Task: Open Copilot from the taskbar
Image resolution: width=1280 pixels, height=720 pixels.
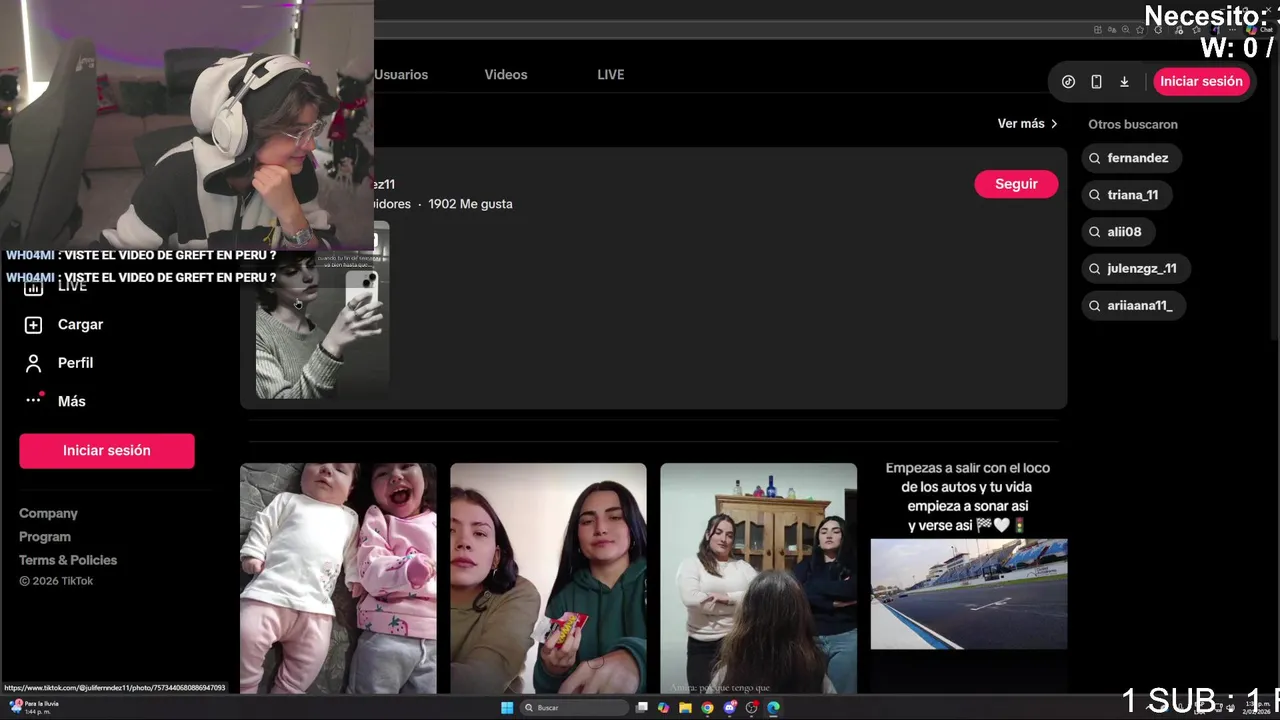Action: coord(664,708)
